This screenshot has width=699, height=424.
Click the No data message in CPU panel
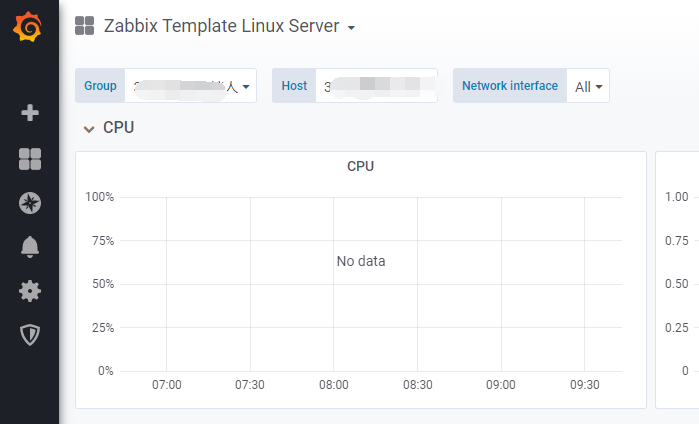361,261
